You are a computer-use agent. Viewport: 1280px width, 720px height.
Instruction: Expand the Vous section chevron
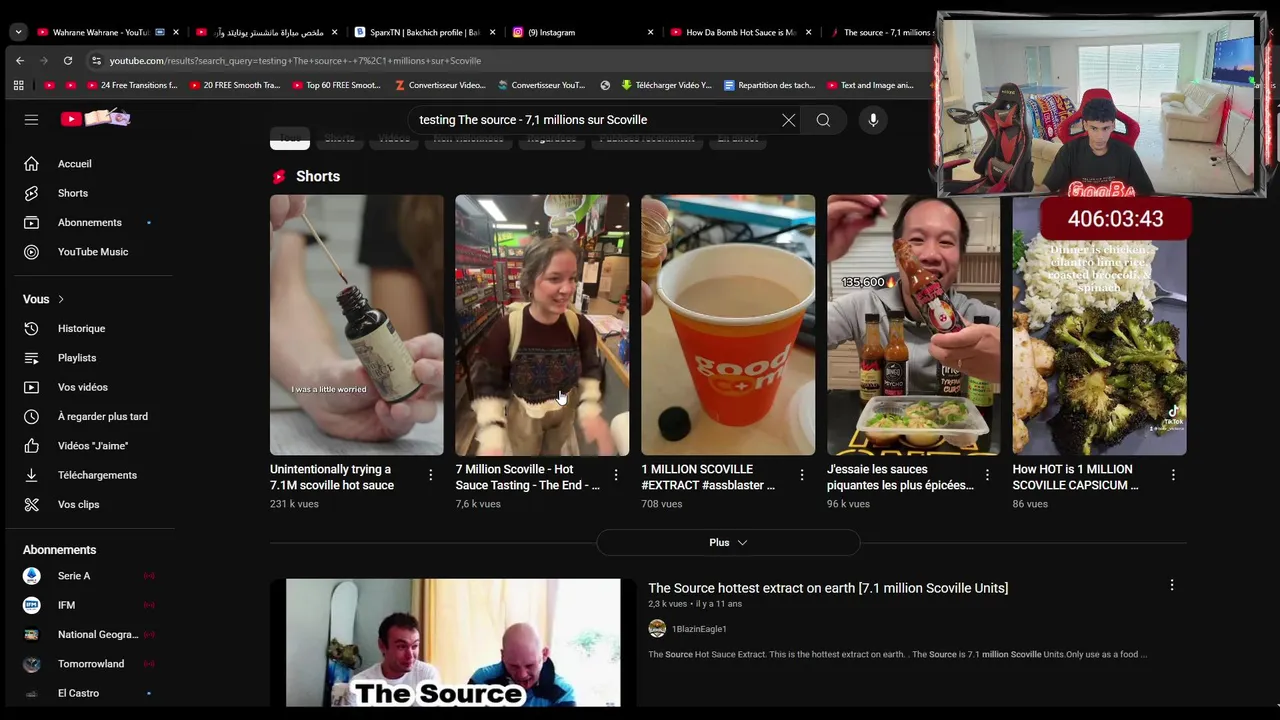point(61,299)
